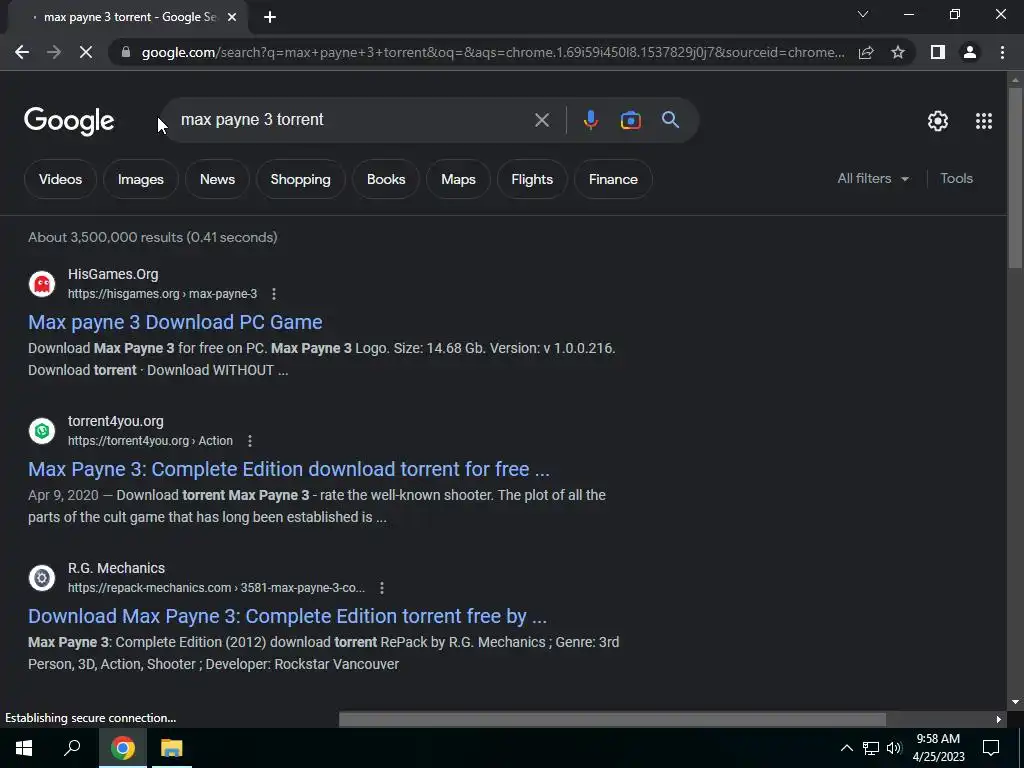Open the taskbar clock and date
The width and height of the screenshot is (1024, 768).
click(938, 748)
